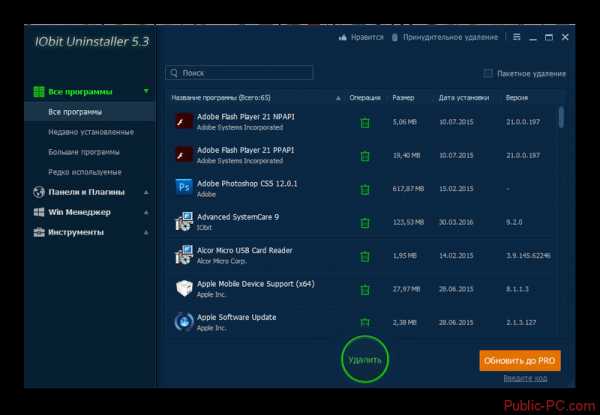Click the 27,97 MB size value

pos(406,289)
